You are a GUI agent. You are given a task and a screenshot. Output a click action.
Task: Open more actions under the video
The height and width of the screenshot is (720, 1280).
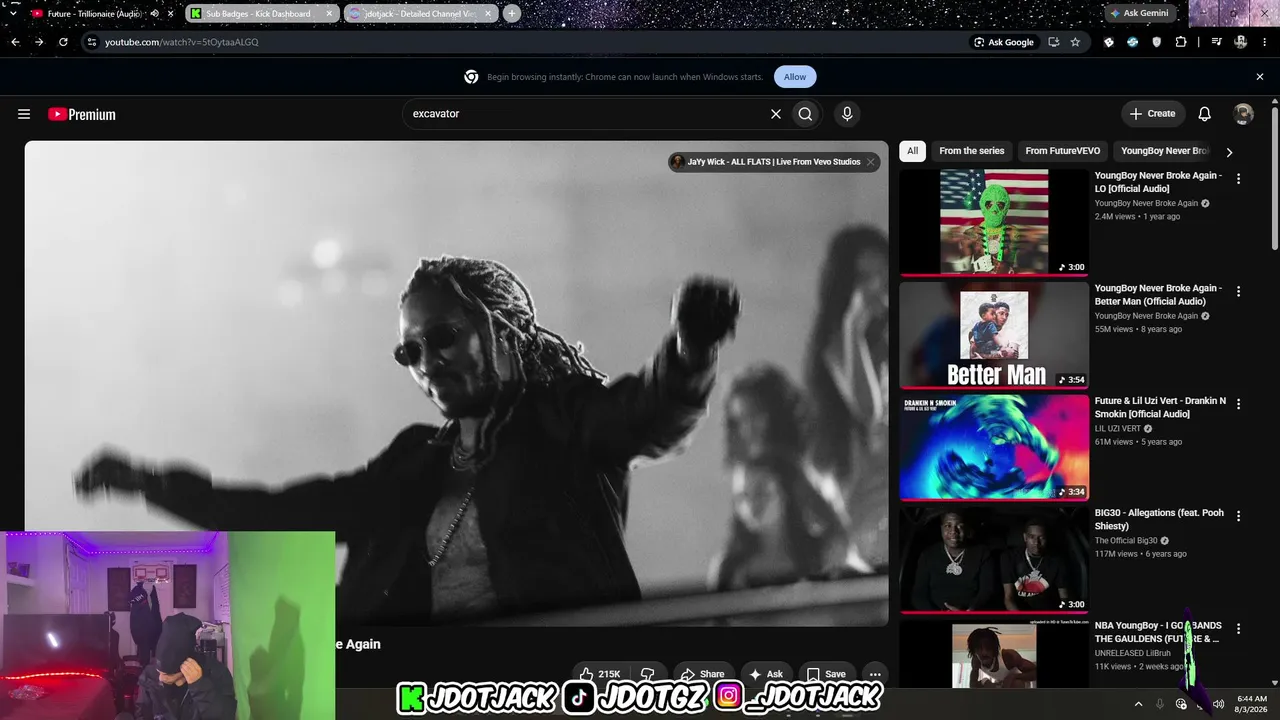[x=875, y=674]
